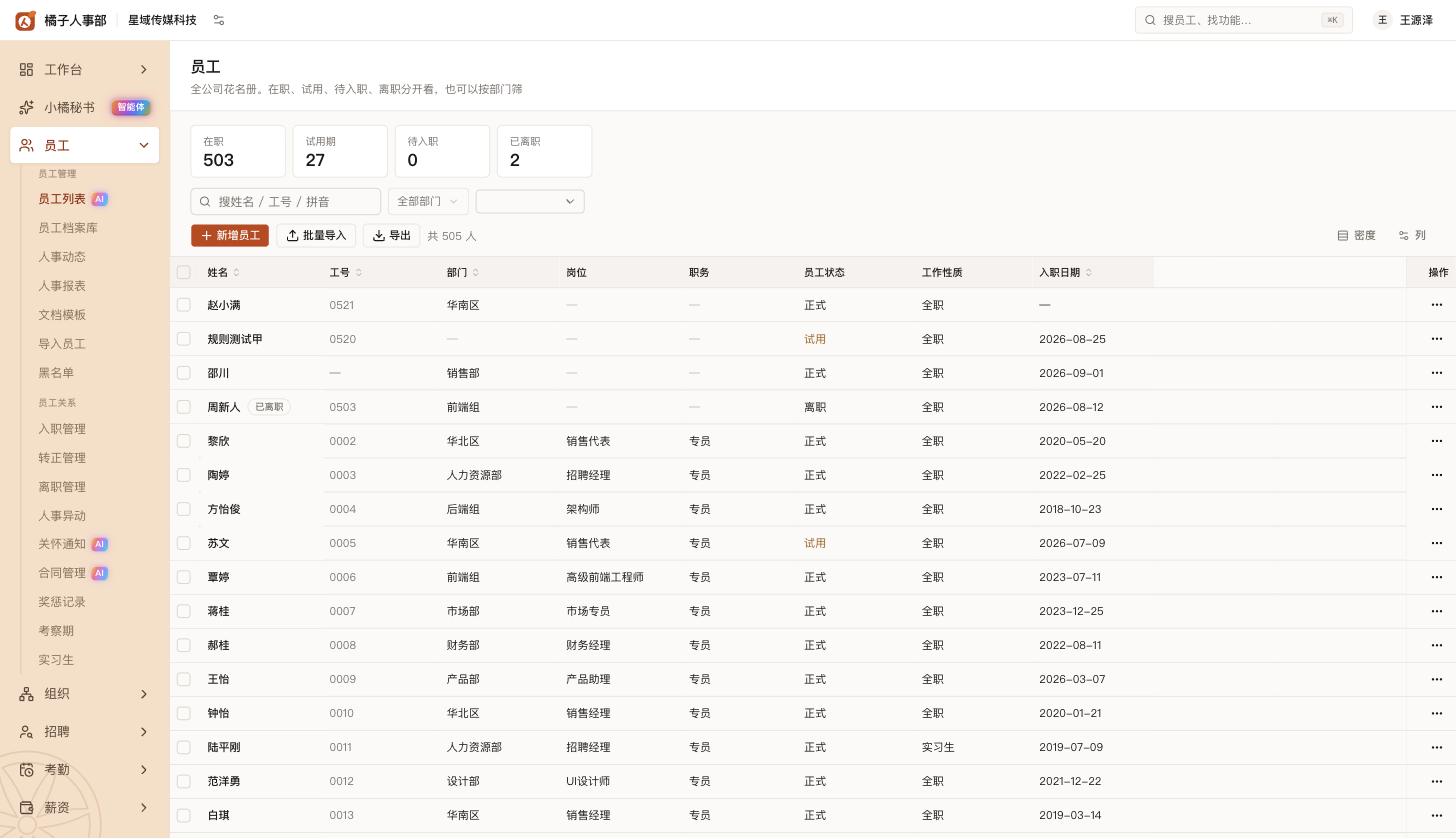Click the 搜姓名 / 工号 / 拼音 search field
This screenshot has height=839, width=1456.
(x=286, y=201)
